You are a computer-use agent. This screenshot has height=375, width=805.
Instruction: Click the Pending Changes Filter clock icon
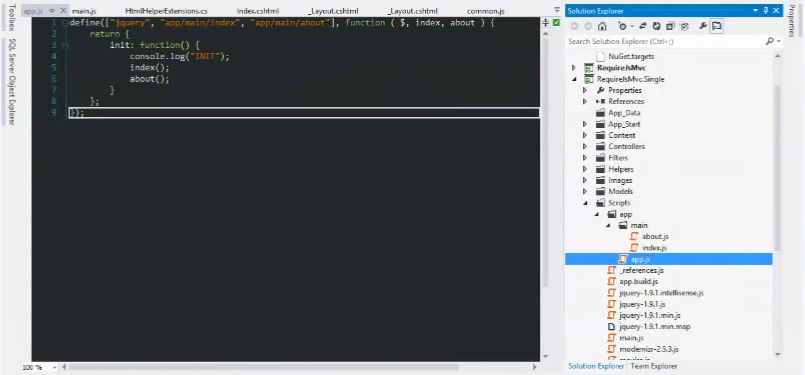(x=622, y=26)
